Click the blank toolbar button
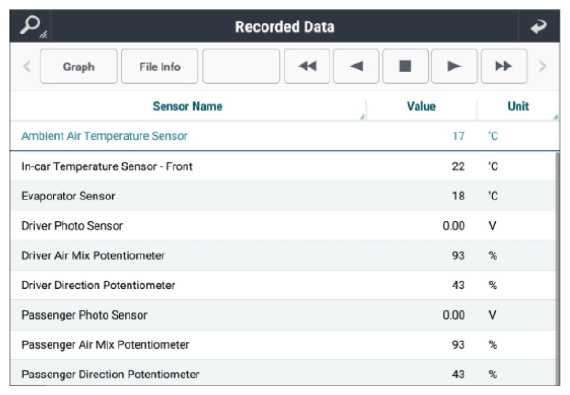The height and width of the screenshot is (395, 570). point(241,66)
